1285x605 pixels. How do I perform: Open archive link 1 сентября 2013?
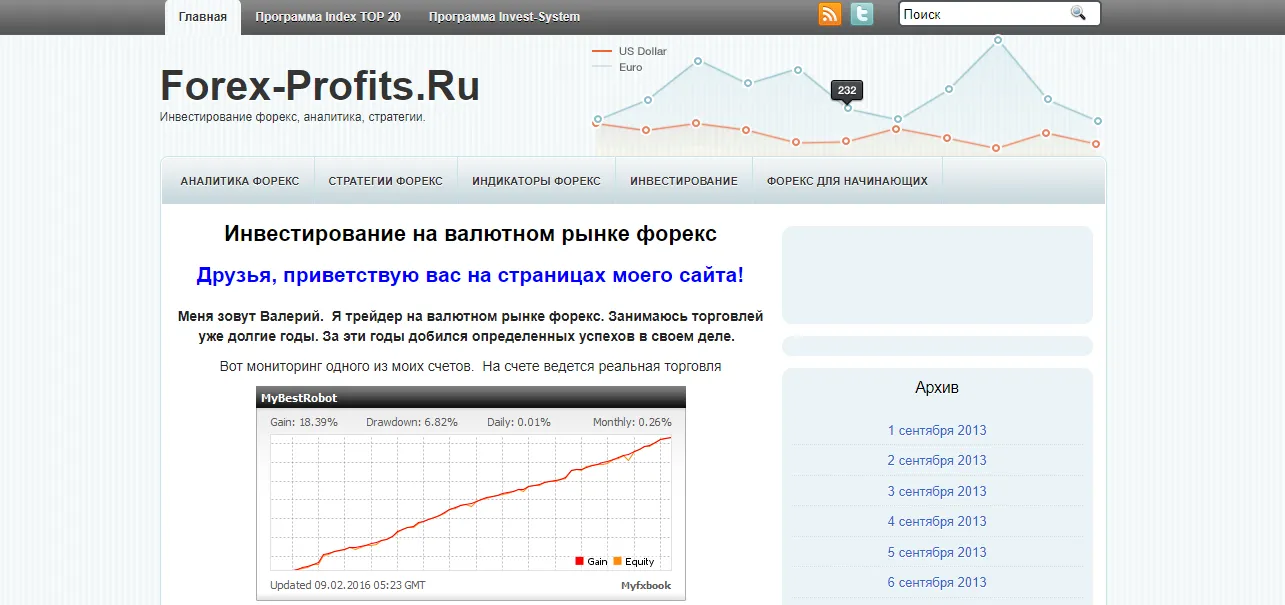click(x=937, y=430)
